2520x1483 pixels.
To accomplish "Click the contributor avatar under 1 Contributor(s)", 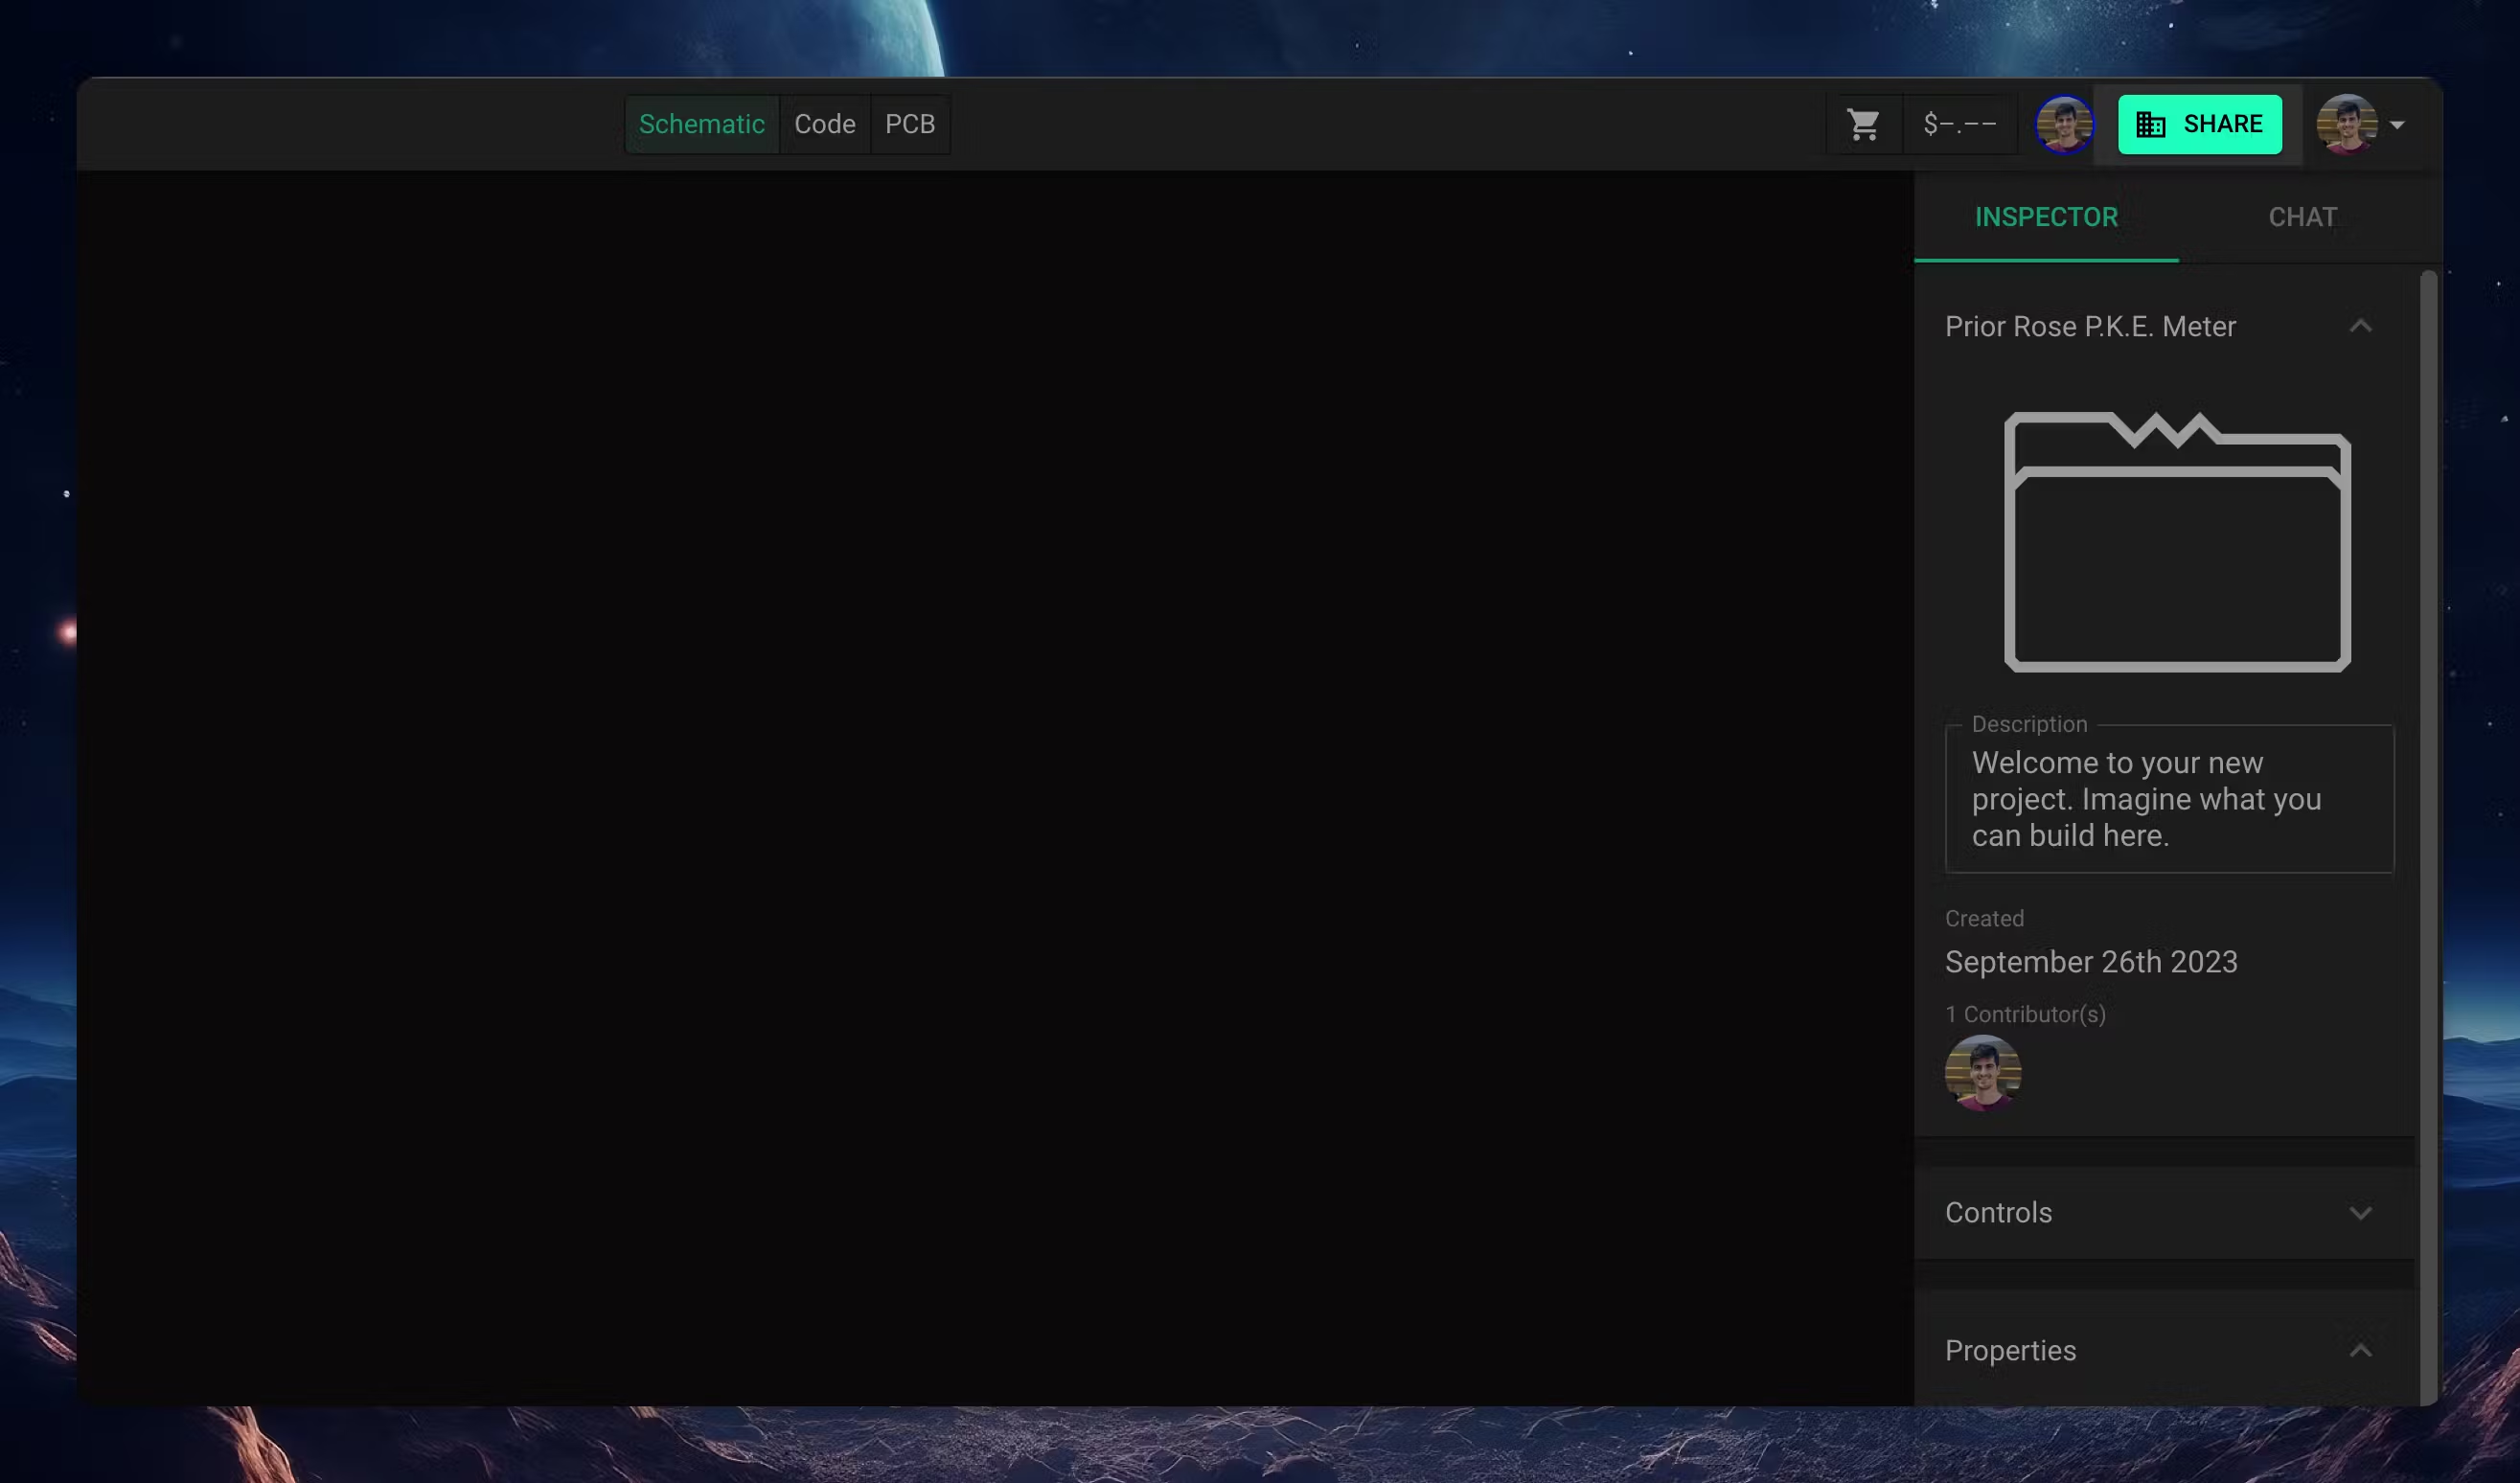I will (1982, 1072).
